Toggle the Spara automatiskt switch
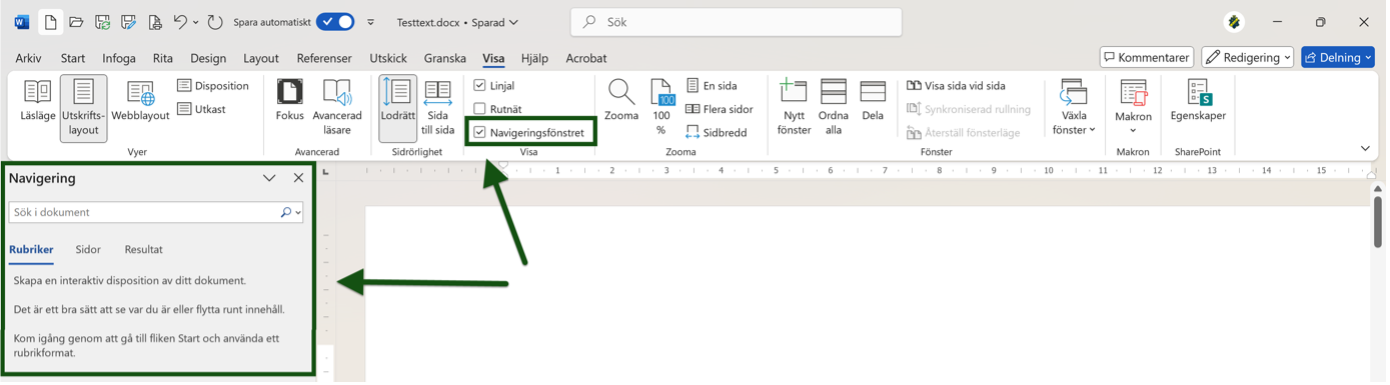Image resolution: width=1390 pixels, height=385 pixels. point(335,22)
